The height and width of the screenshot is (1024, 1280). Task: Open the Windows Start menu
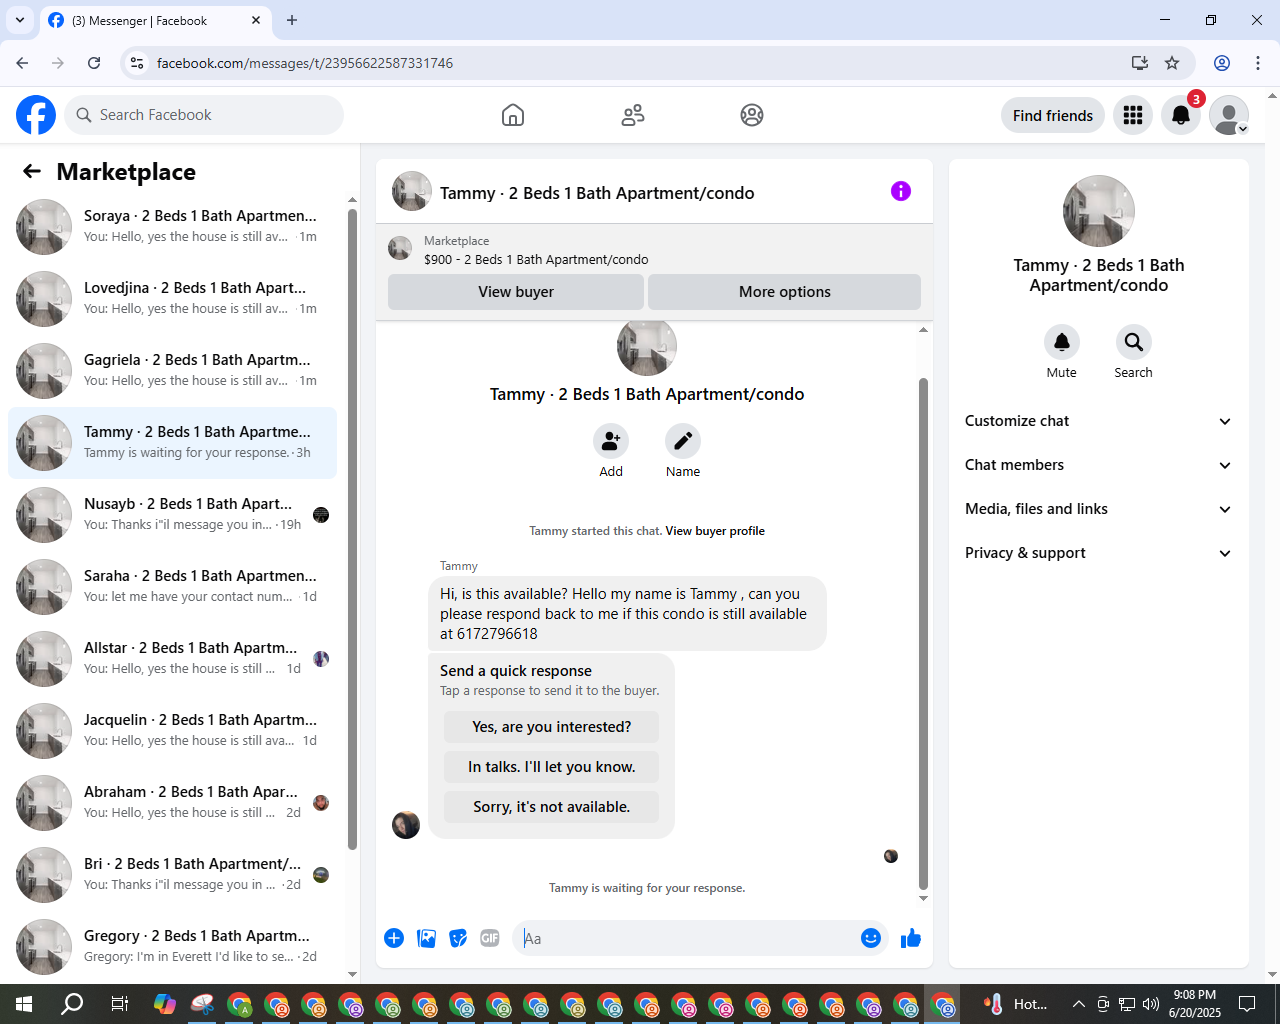click(x=24, y=1004)
